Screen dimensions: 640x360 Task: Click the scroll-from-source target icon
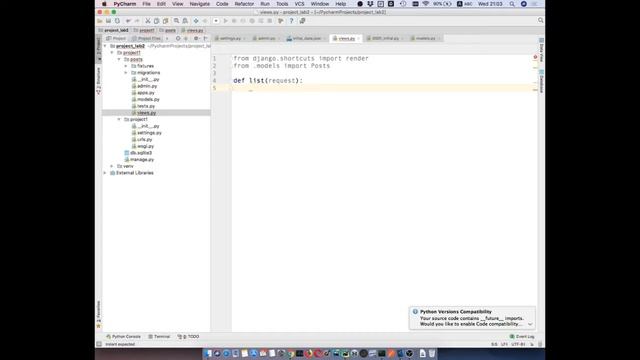click(x=178, y=38)
